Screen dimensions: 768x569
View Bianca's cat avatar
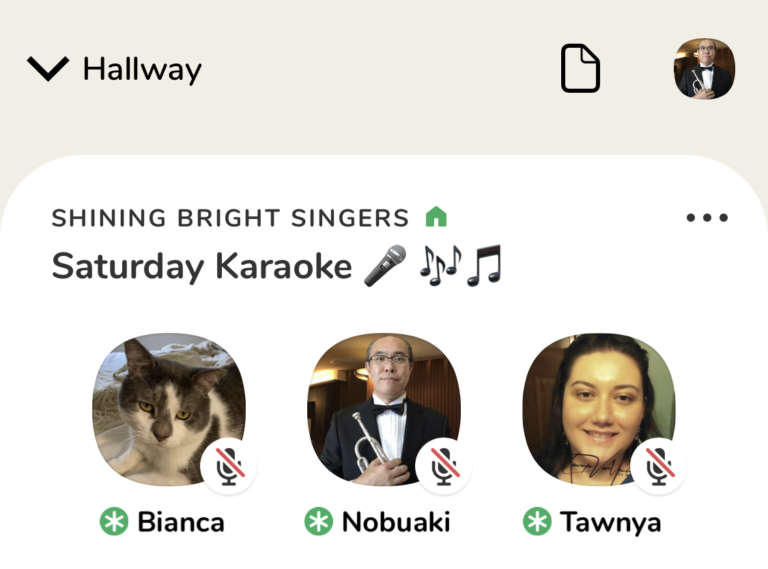[165, 405]
